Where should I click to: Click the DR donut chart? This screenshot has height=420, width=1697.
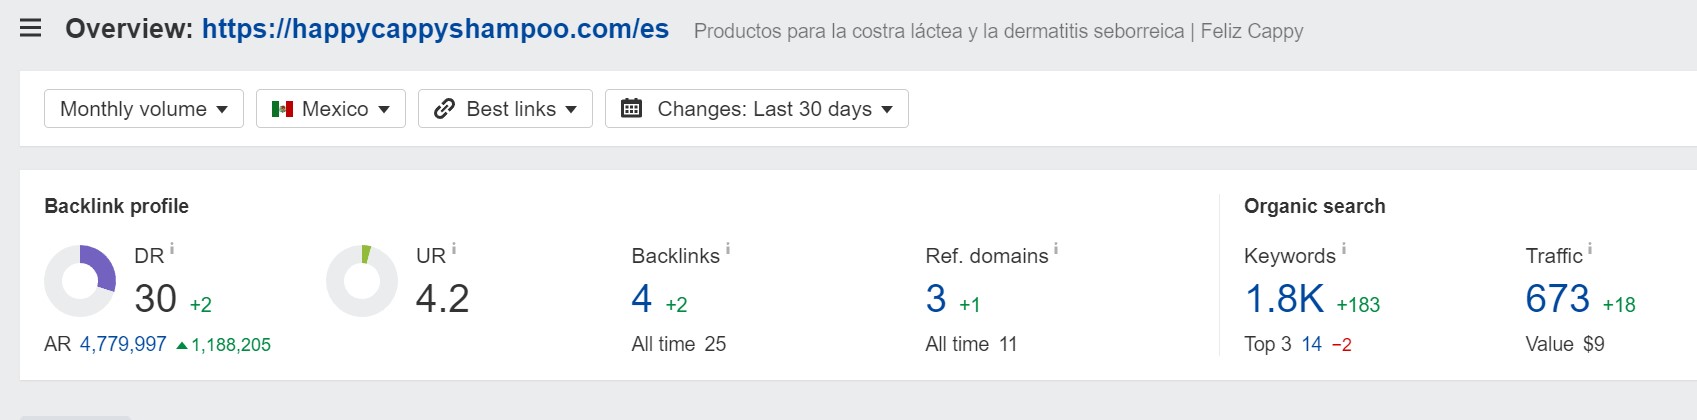[80, 281]
